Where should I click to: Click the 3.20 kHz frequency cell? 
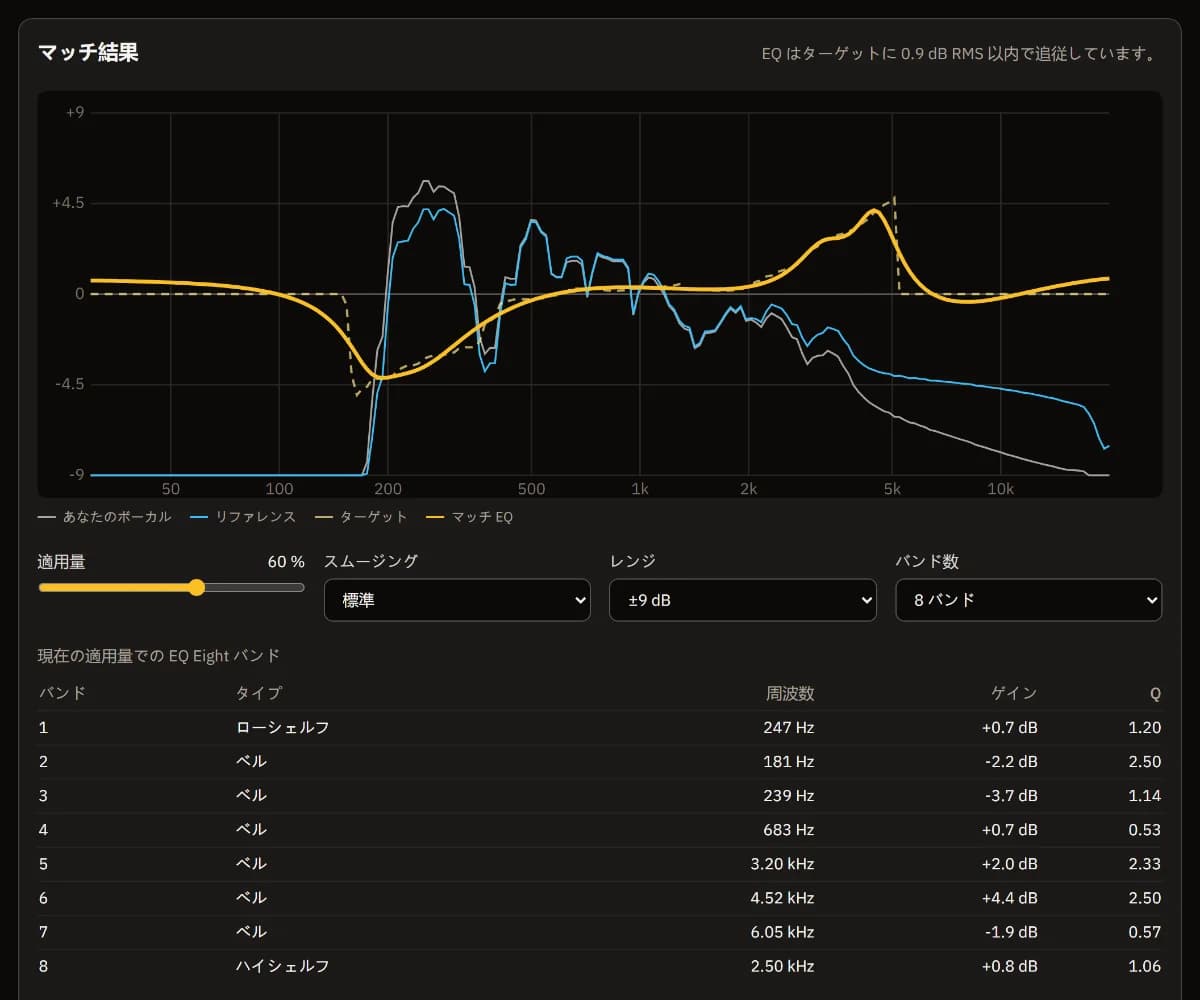(784, 863)
